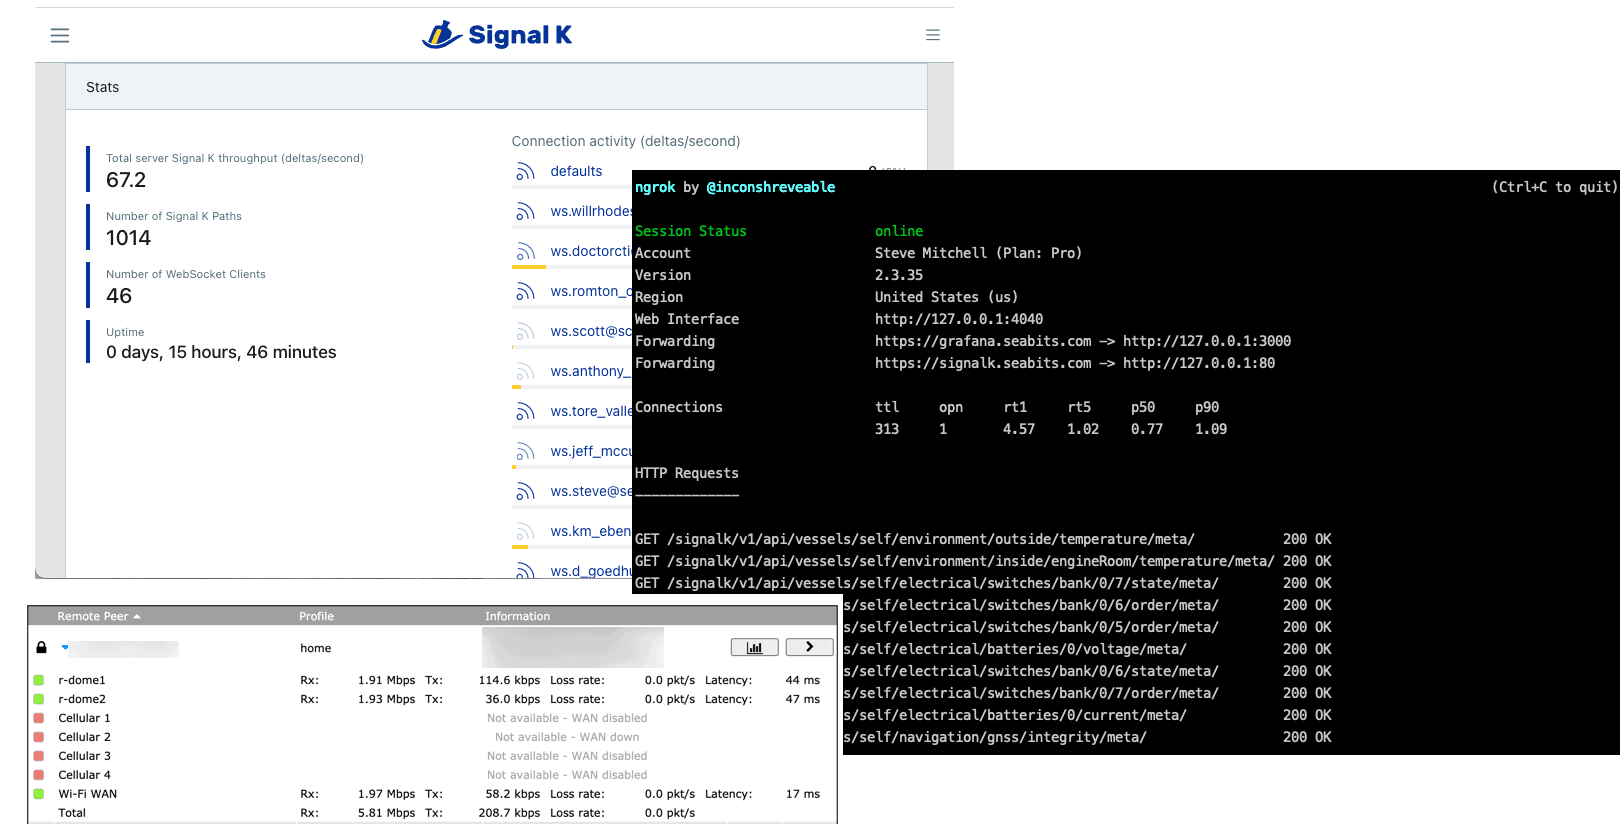The width and height of the screenshot is (1620, 824).
Task: Click the red status square for Cellular 3
Action: [39, 756]
